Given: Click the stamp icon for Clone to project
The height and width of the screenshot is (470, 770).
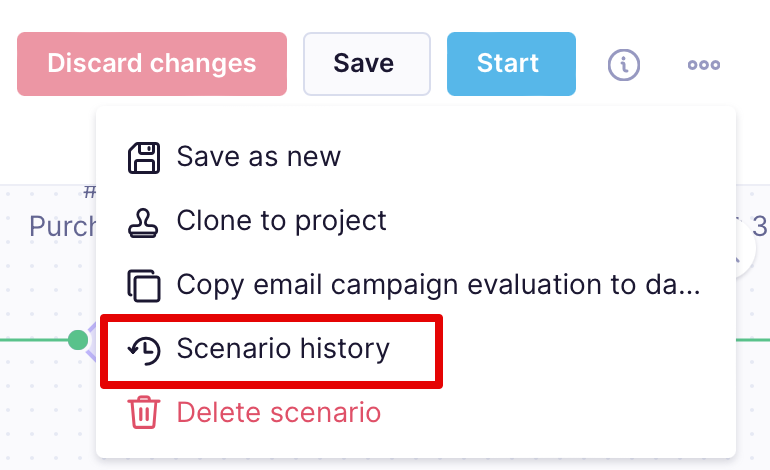Looking at the screenshot, I should (144, 221).
